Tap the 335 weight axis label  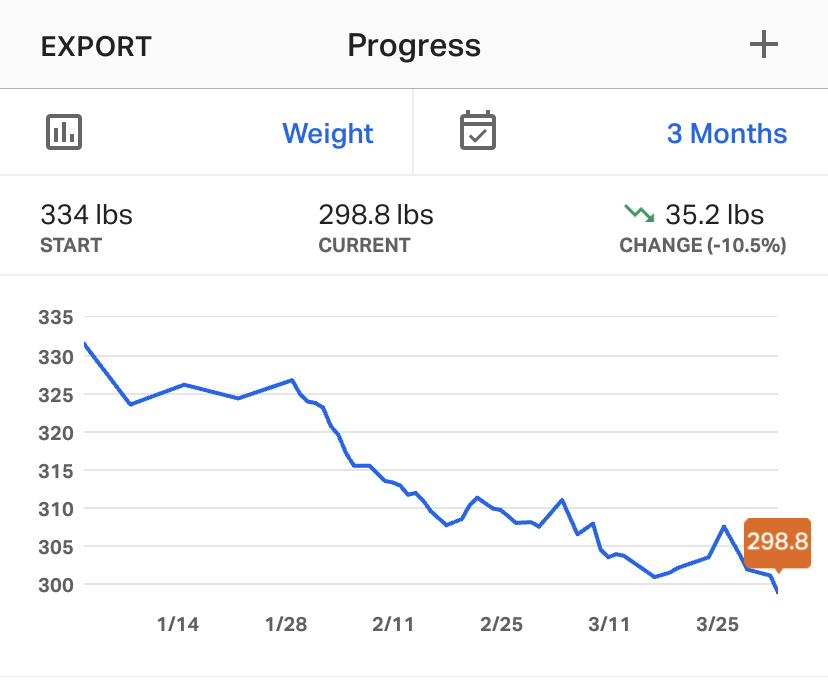56,319
